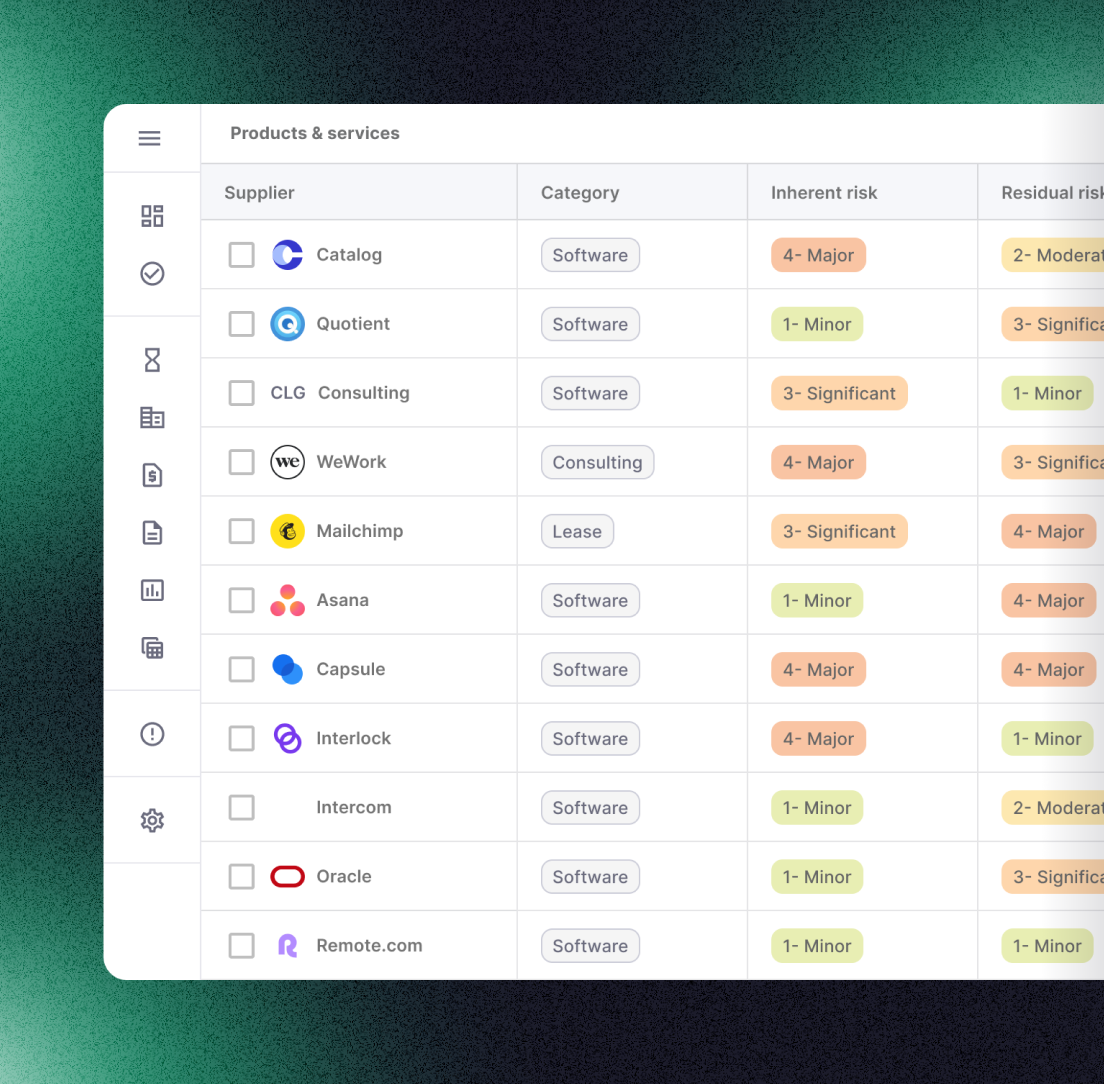Open the settings gear icon

point(152,820)
